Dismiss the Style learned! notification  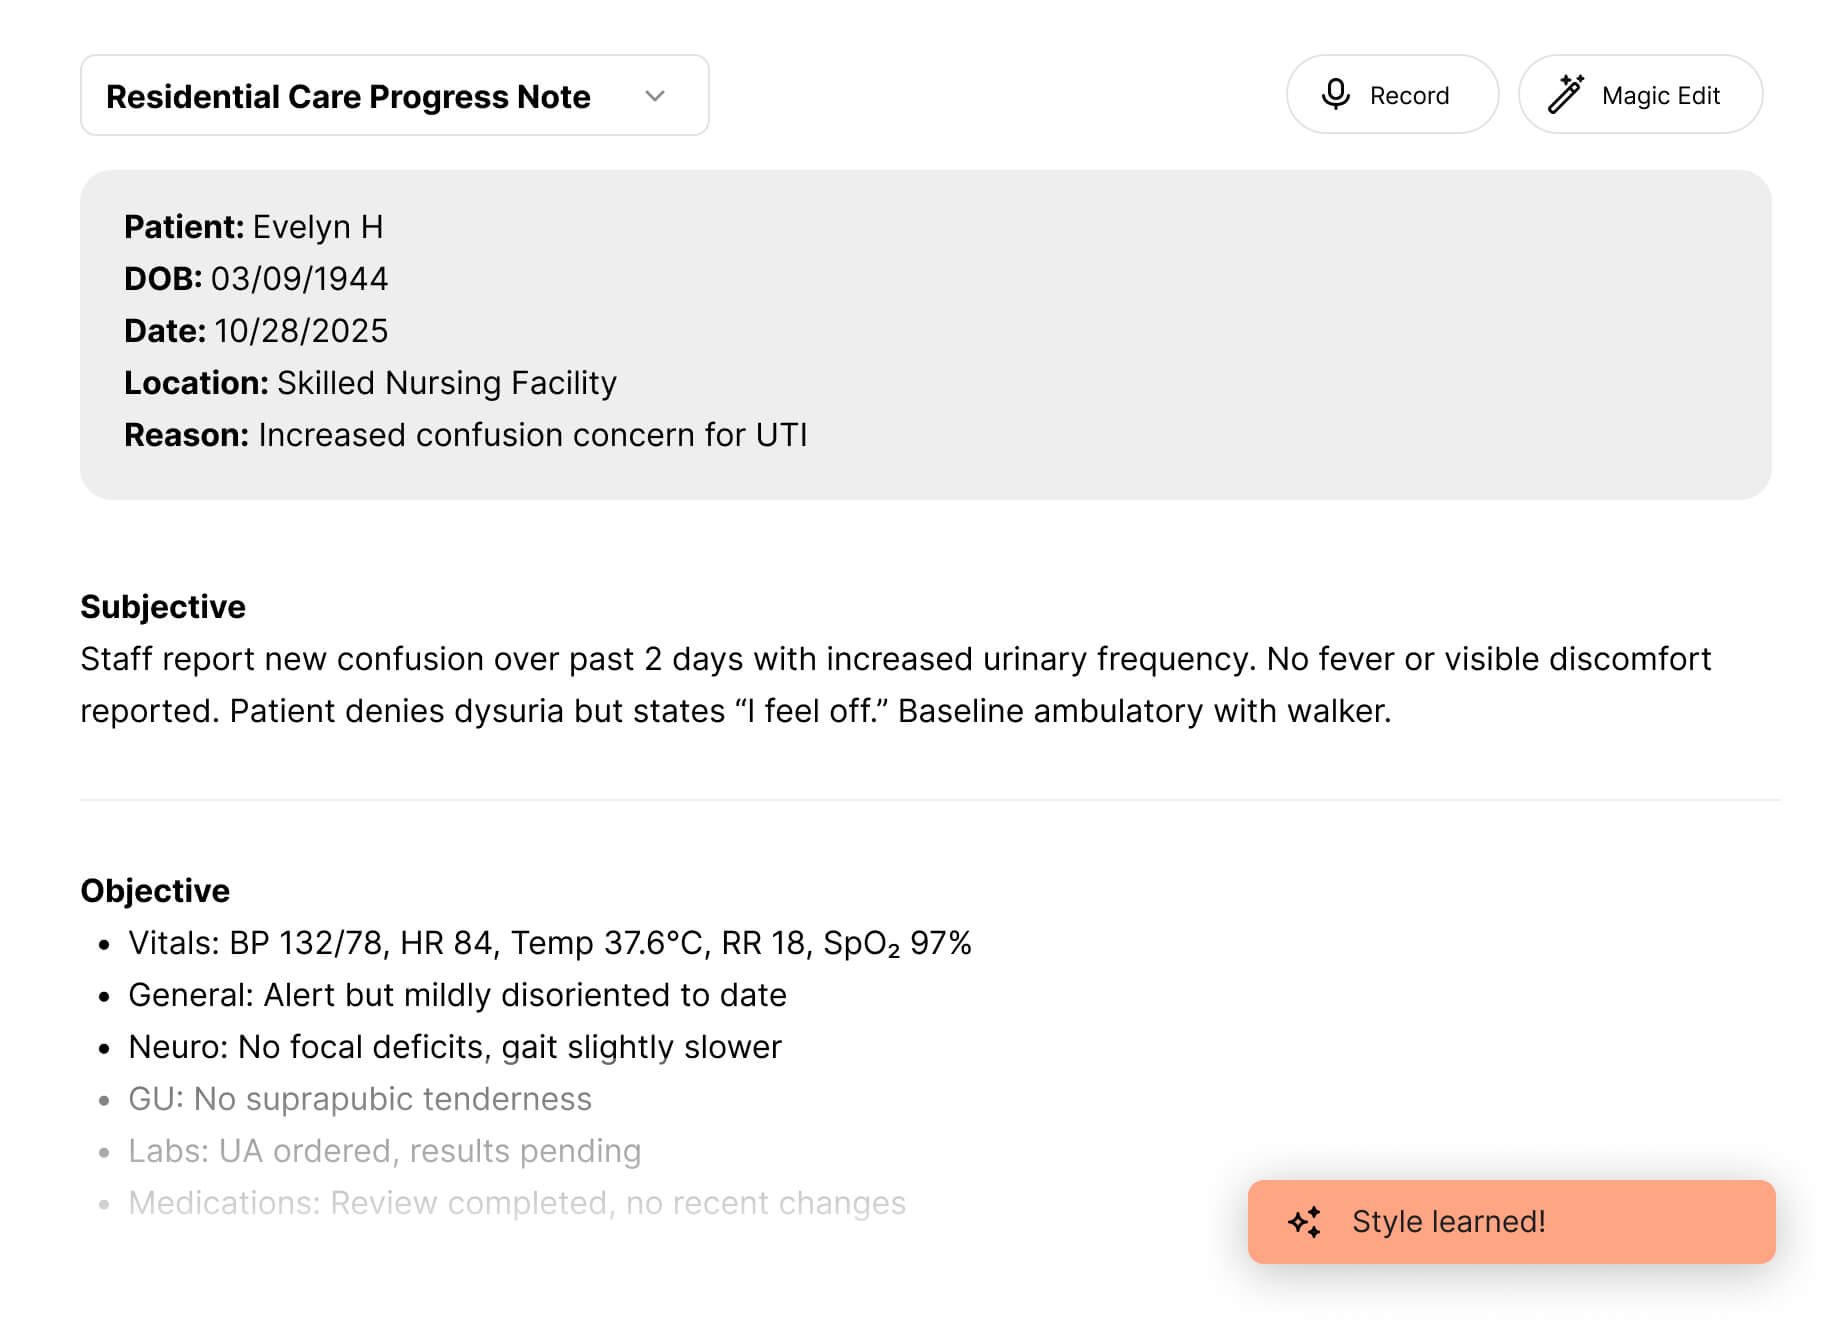click(1510, 1222)
